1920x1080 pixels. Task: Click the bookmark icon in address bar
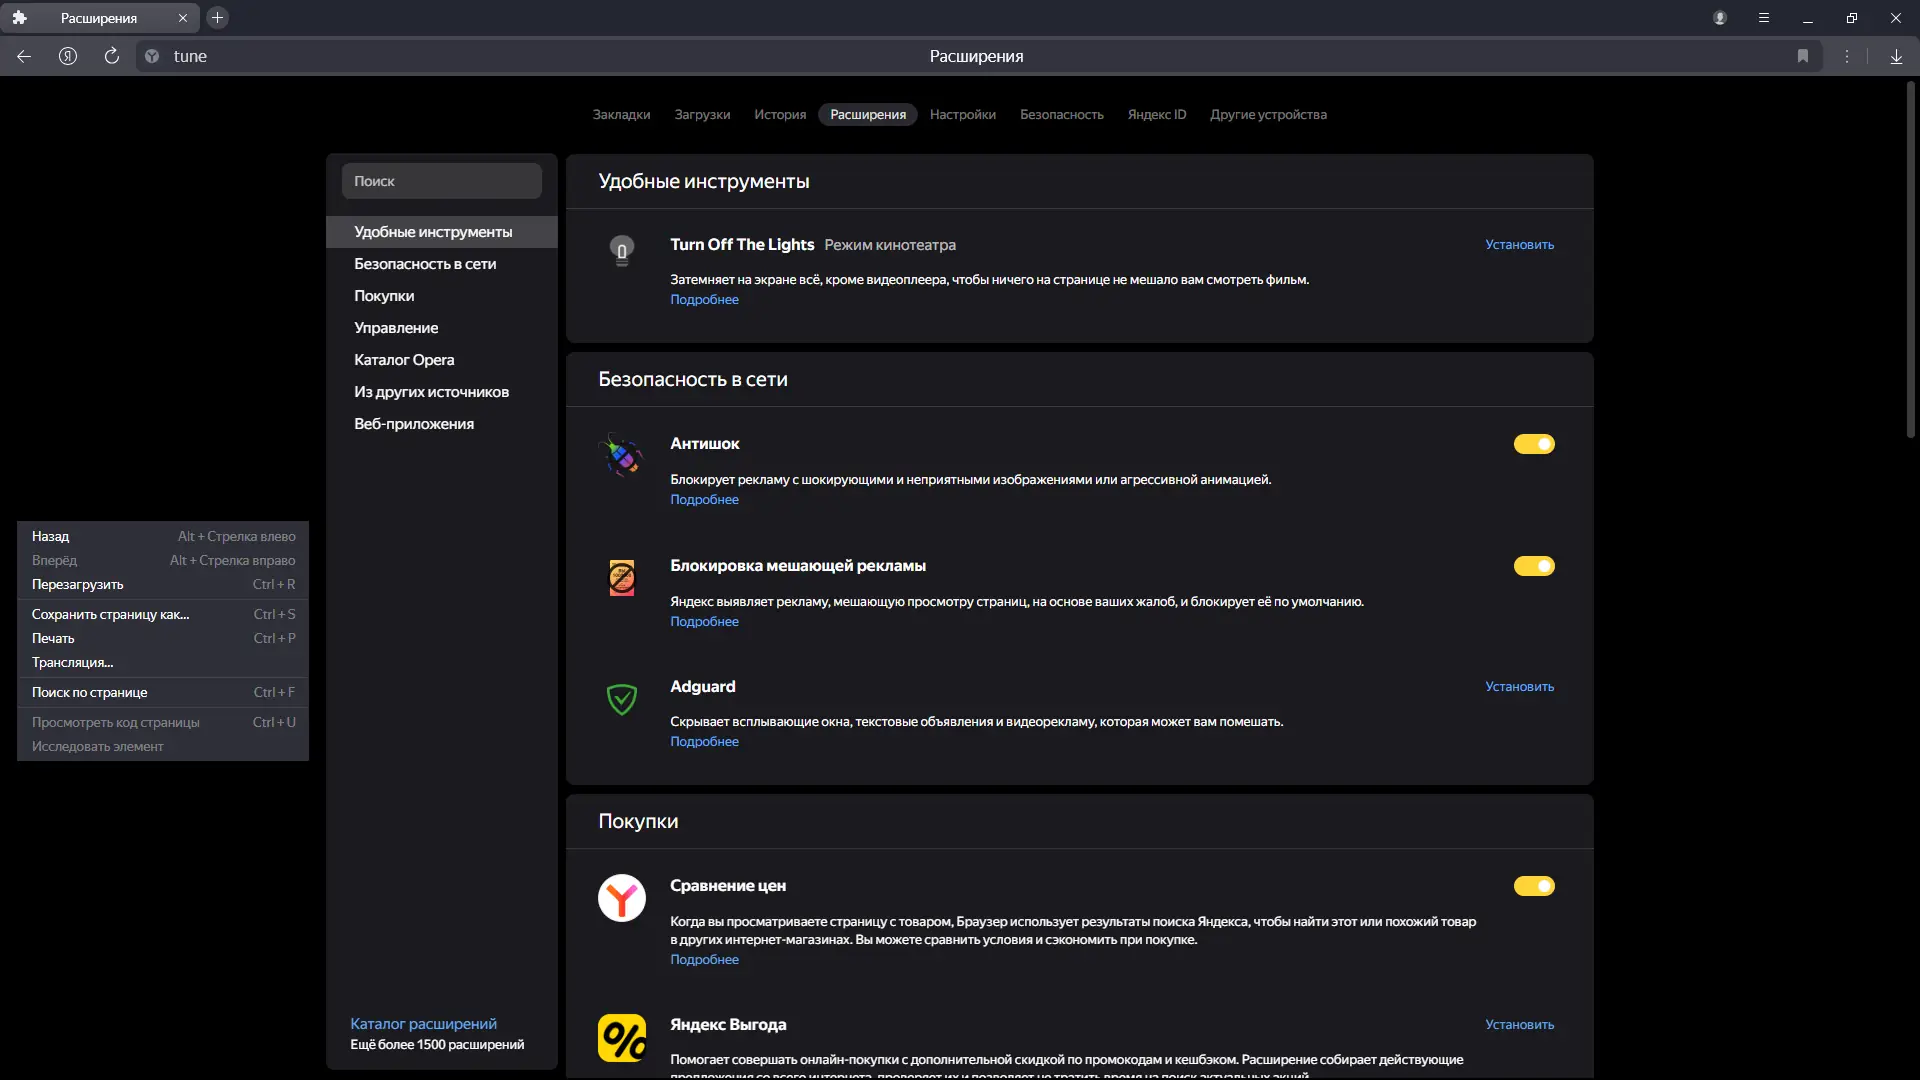tap(1803, 56)
